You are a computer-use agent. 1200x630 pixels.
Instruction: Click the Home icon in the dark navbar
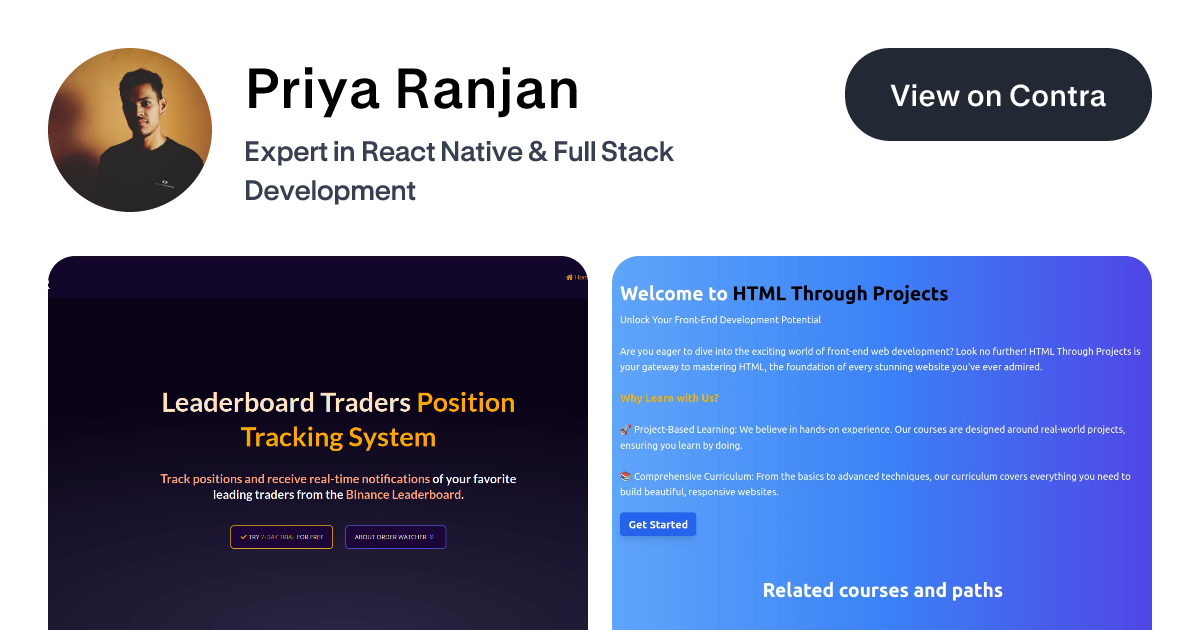tap(569, 278)
